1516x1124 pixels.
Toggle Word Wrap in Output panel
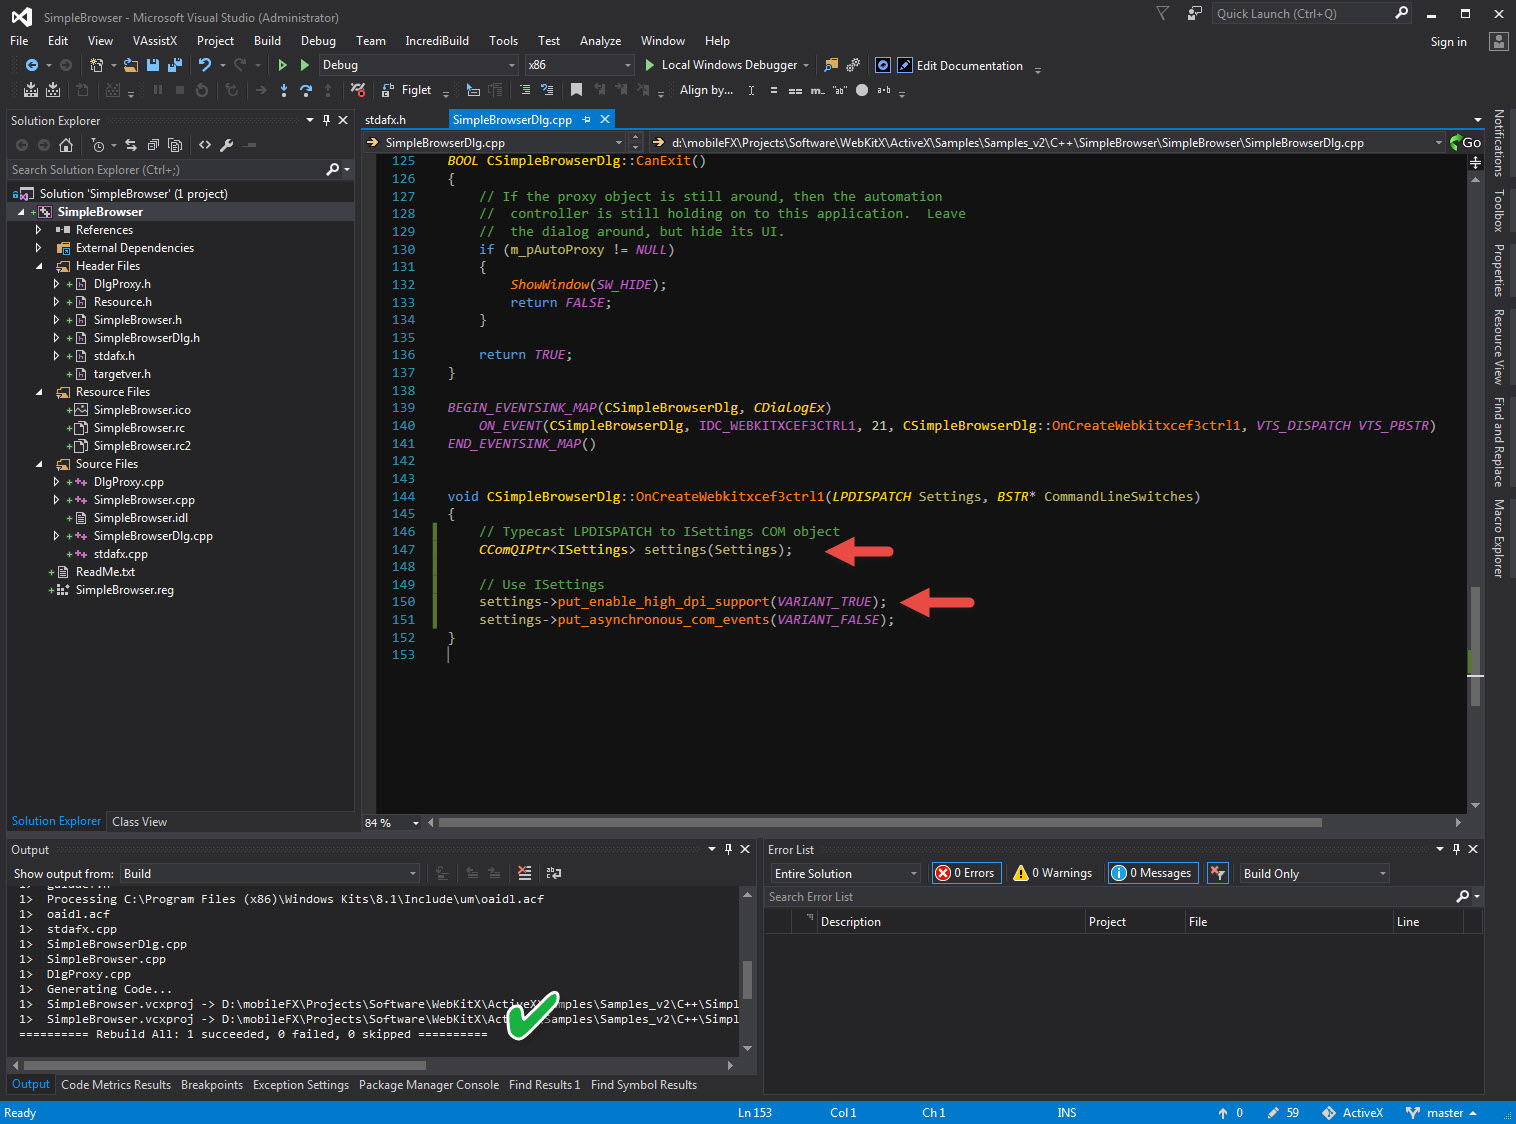point(554,873)
